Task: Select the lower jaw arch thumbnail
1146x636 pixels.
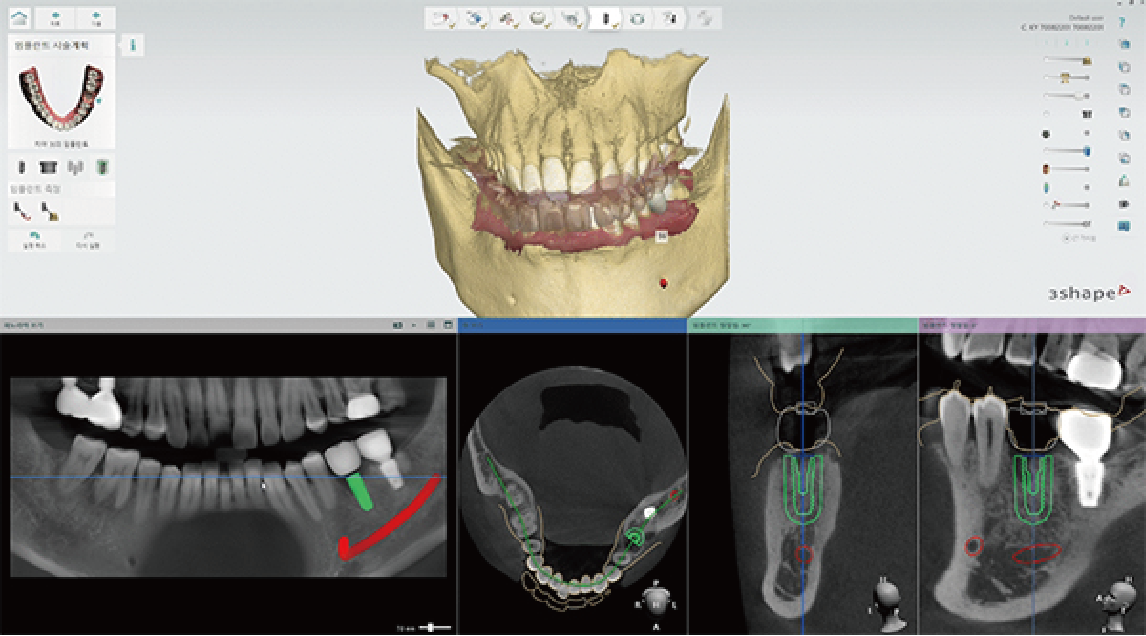Action: 61,96
